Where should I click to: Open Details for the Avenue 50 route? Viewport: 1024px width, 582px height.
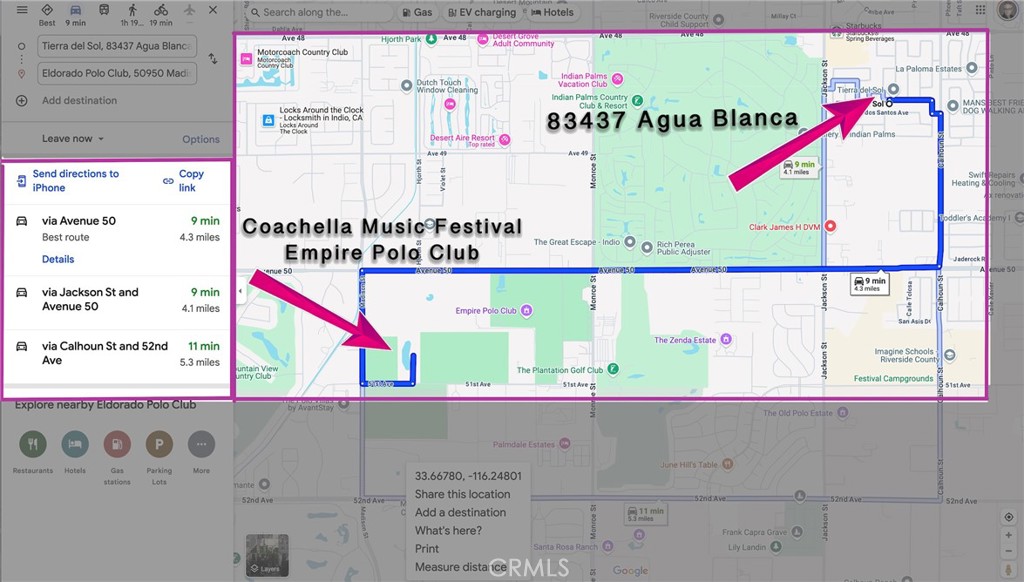58,259
